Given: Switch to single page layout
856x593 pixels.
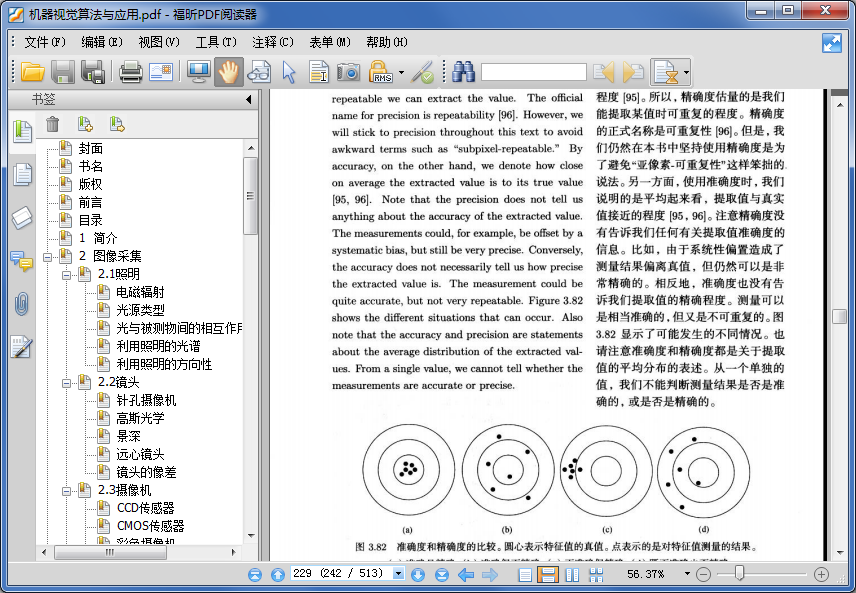Looking at the screenshot, I should click(525, 574).
